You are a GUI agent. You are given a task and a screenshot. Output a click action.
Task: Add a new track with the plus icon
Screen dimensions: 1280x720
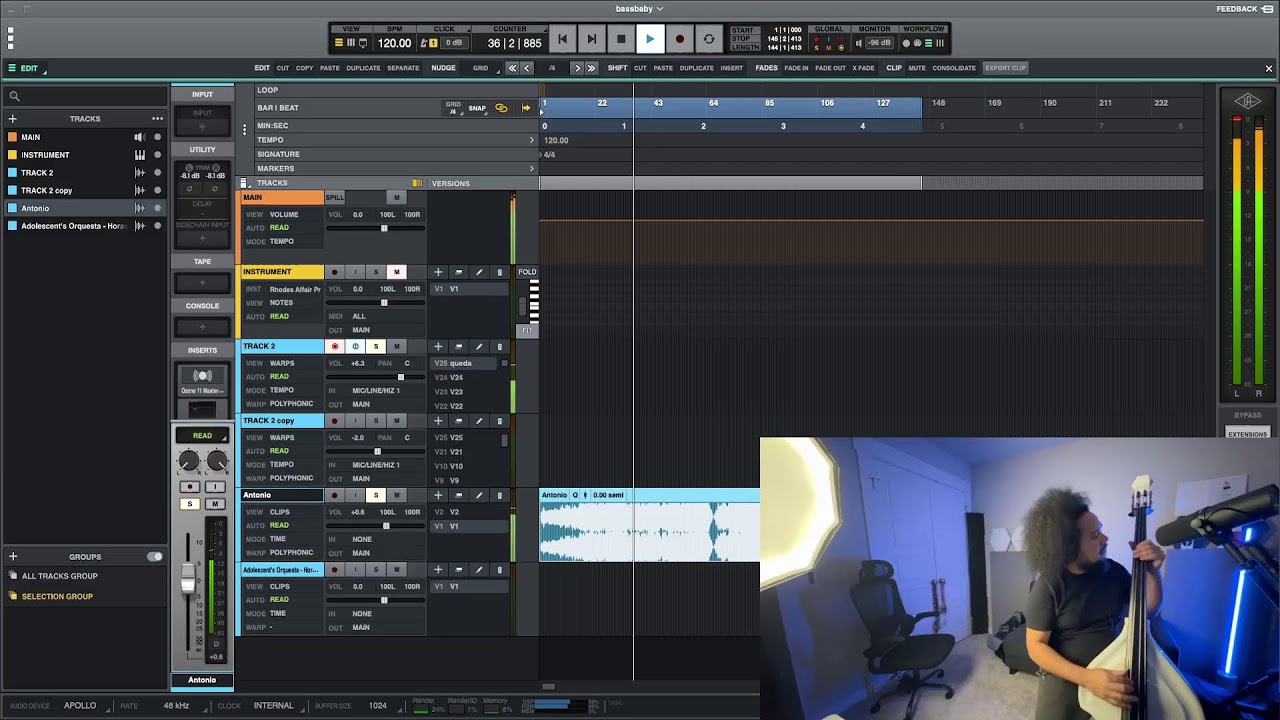click(x=13, y=119)
